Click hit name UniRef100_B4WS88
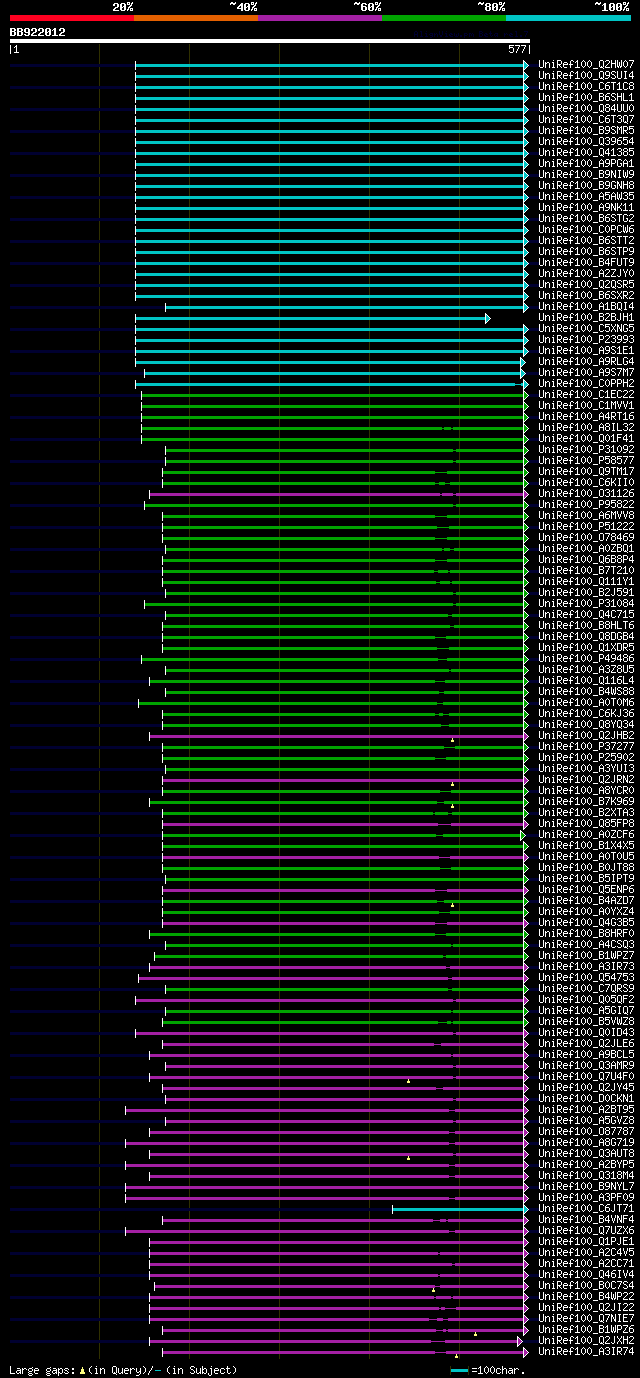 point(586,691)
